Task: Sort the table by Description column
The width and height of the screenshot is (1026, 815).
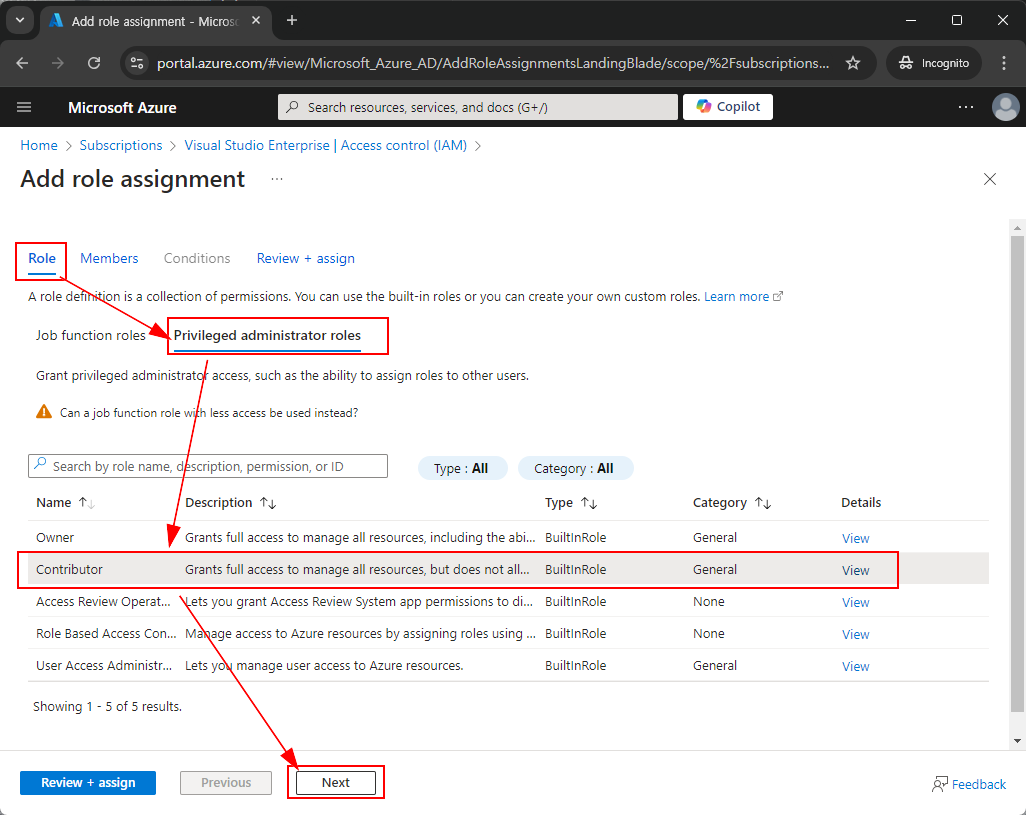Action: pyautogui.click(x=230, y=502)
